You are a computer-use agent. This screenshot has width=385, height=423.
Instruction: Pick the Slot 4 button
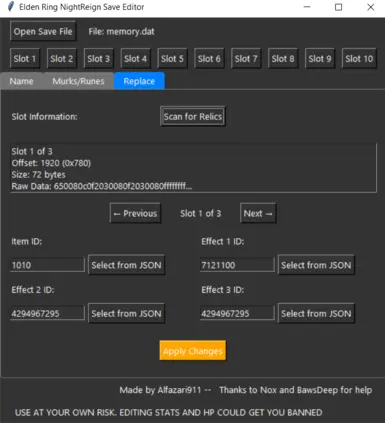tap(135, 59)
